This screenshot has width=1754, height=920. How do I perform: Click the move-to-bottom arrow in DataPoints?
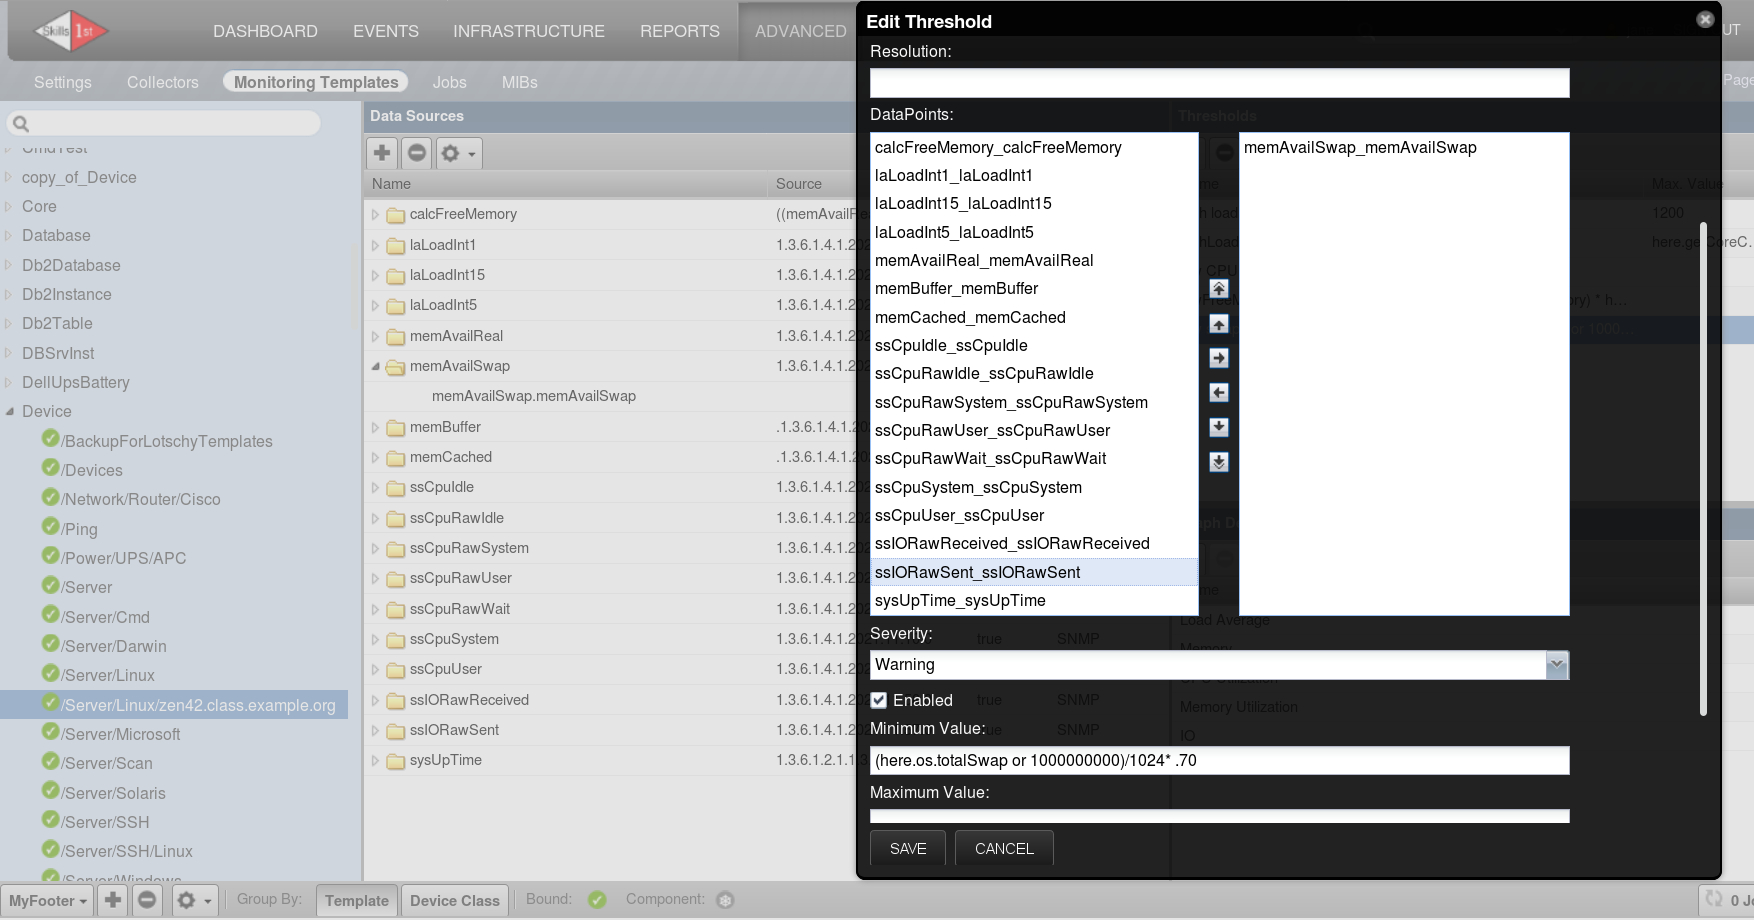(x=1218, y=462)
